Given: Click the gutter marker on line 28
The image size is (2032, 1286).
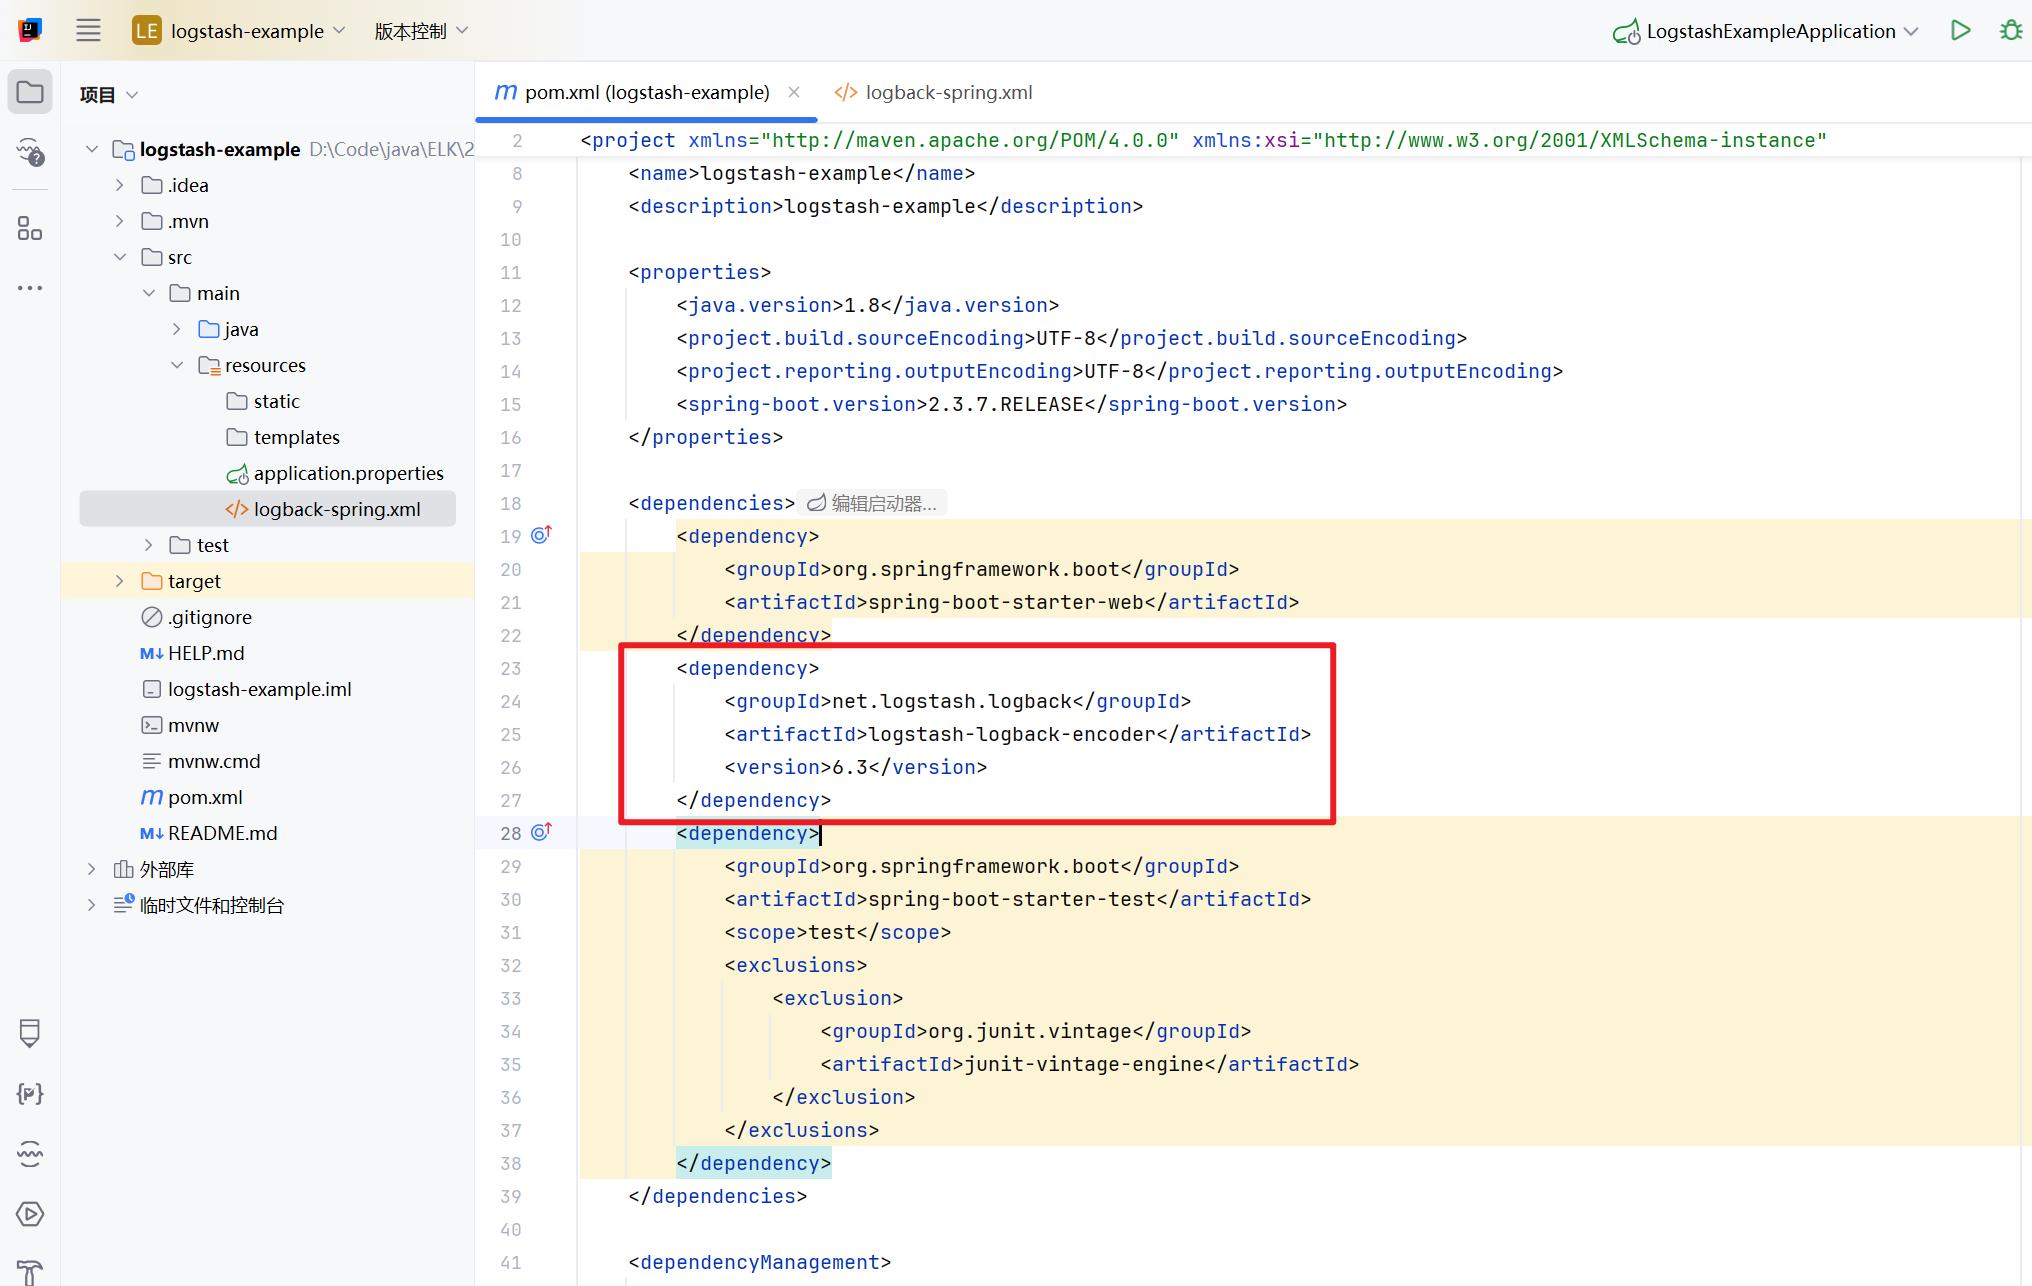Looking at the screenshot, I should tap(541, 832).
